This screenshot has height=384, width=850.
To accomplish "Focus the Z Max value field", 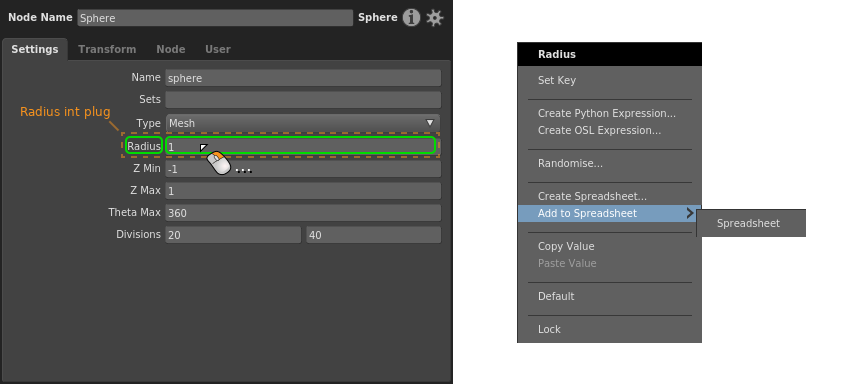I will 303,191.
